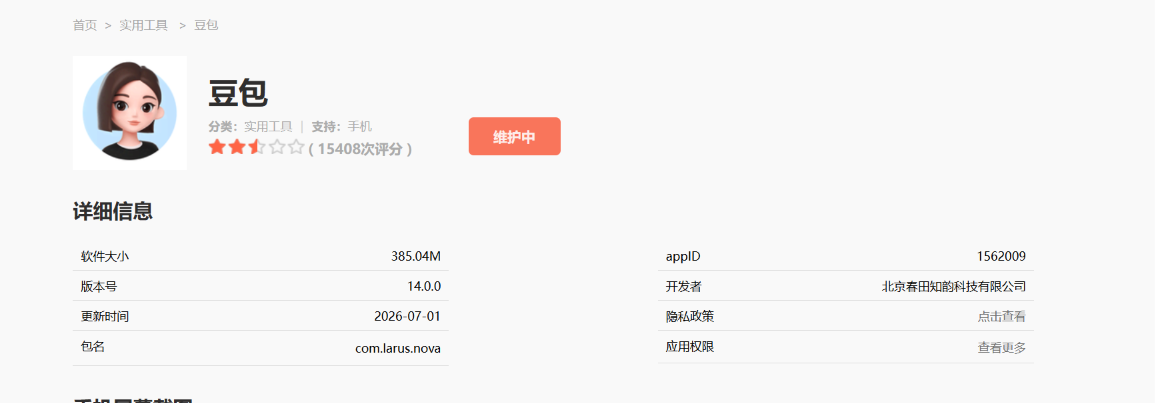Click the fourth empty rating star
The height and width of the screenshot is (403, 1155).
pyautogui.click(x=276, y=147)
